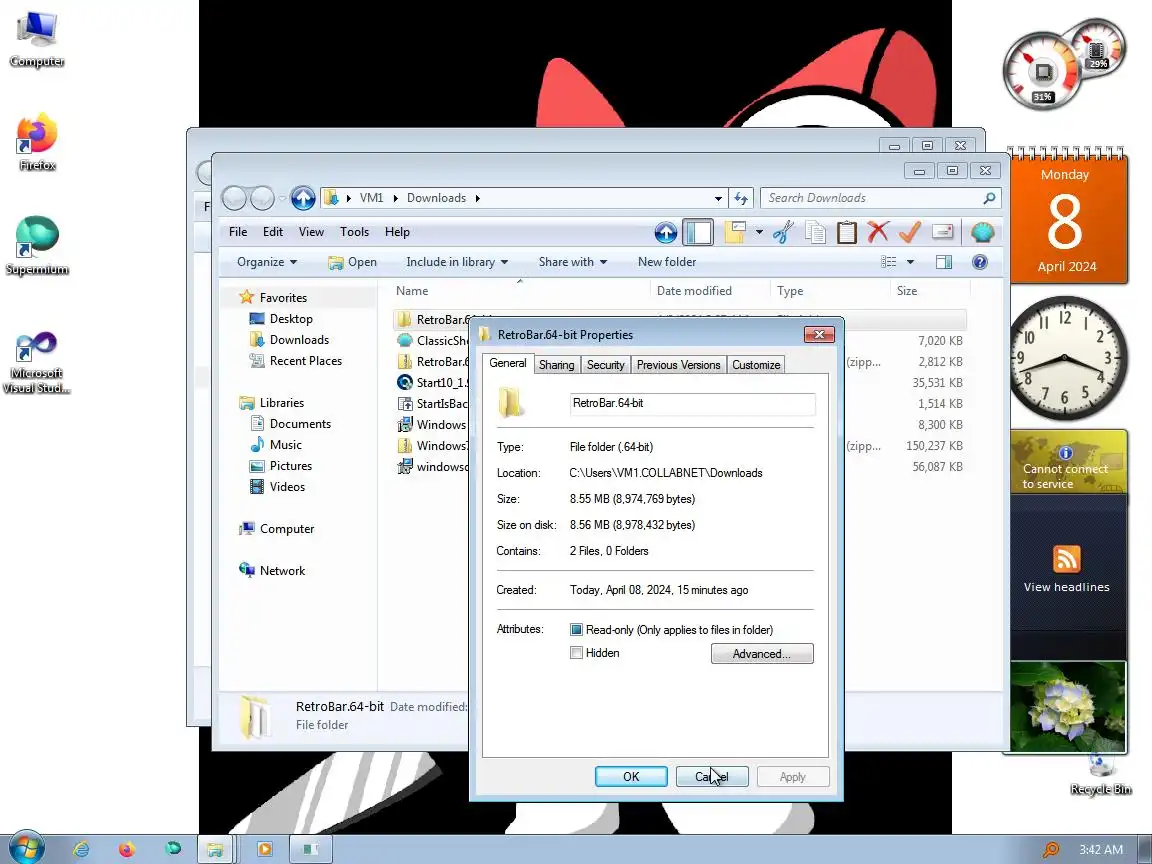Switch to the Security tab

tap(605, 365)
